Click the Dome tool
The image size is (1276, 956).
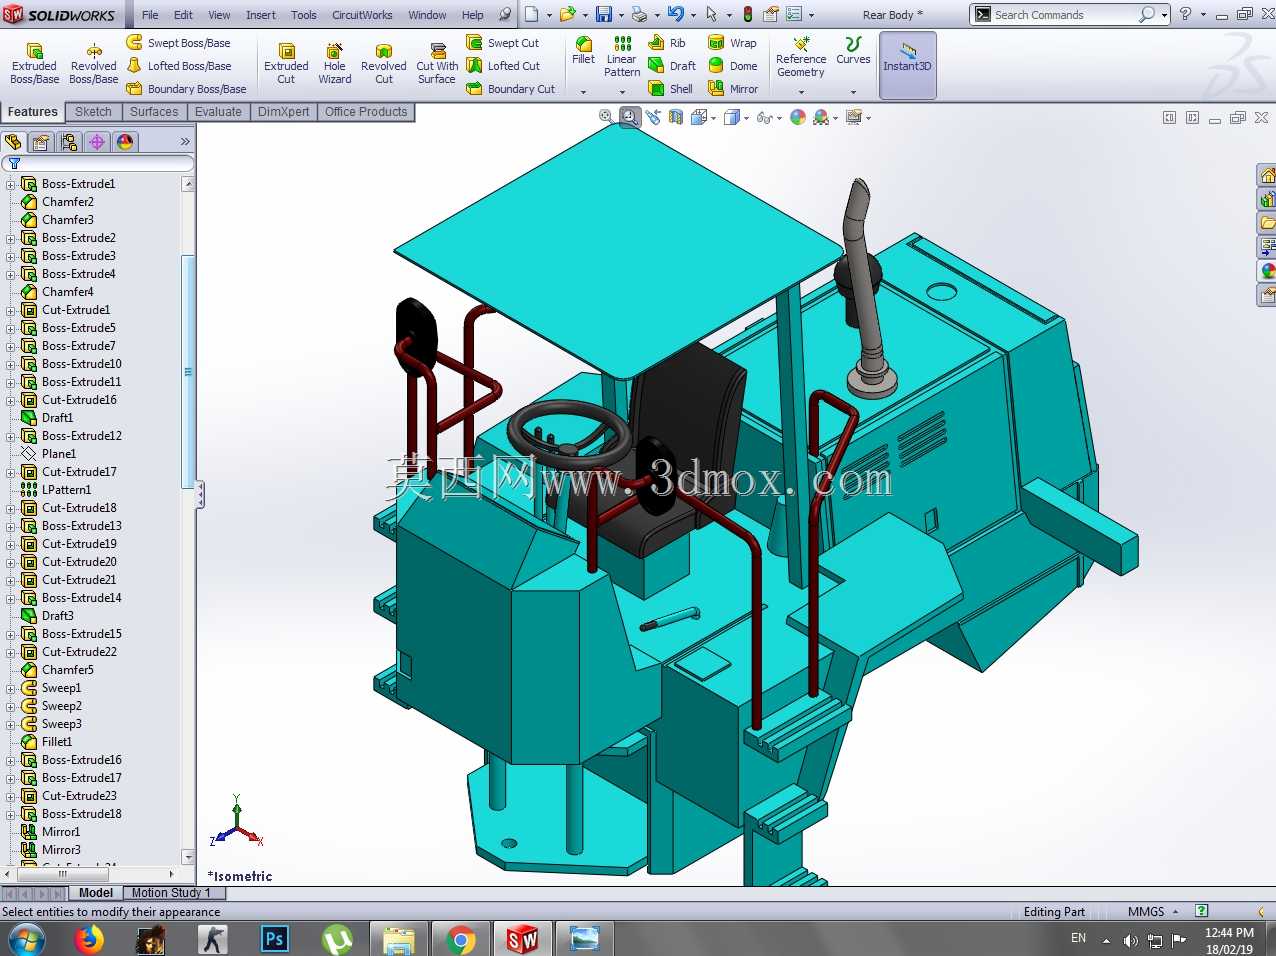(x=732, y=66)
